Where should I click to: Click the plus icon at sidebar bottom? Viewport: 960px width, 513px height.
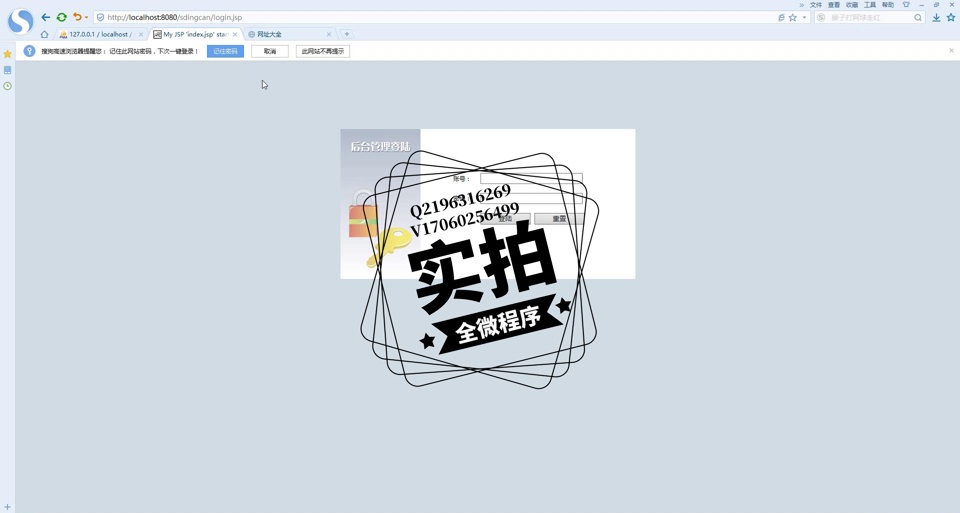(x=7, y=507)
